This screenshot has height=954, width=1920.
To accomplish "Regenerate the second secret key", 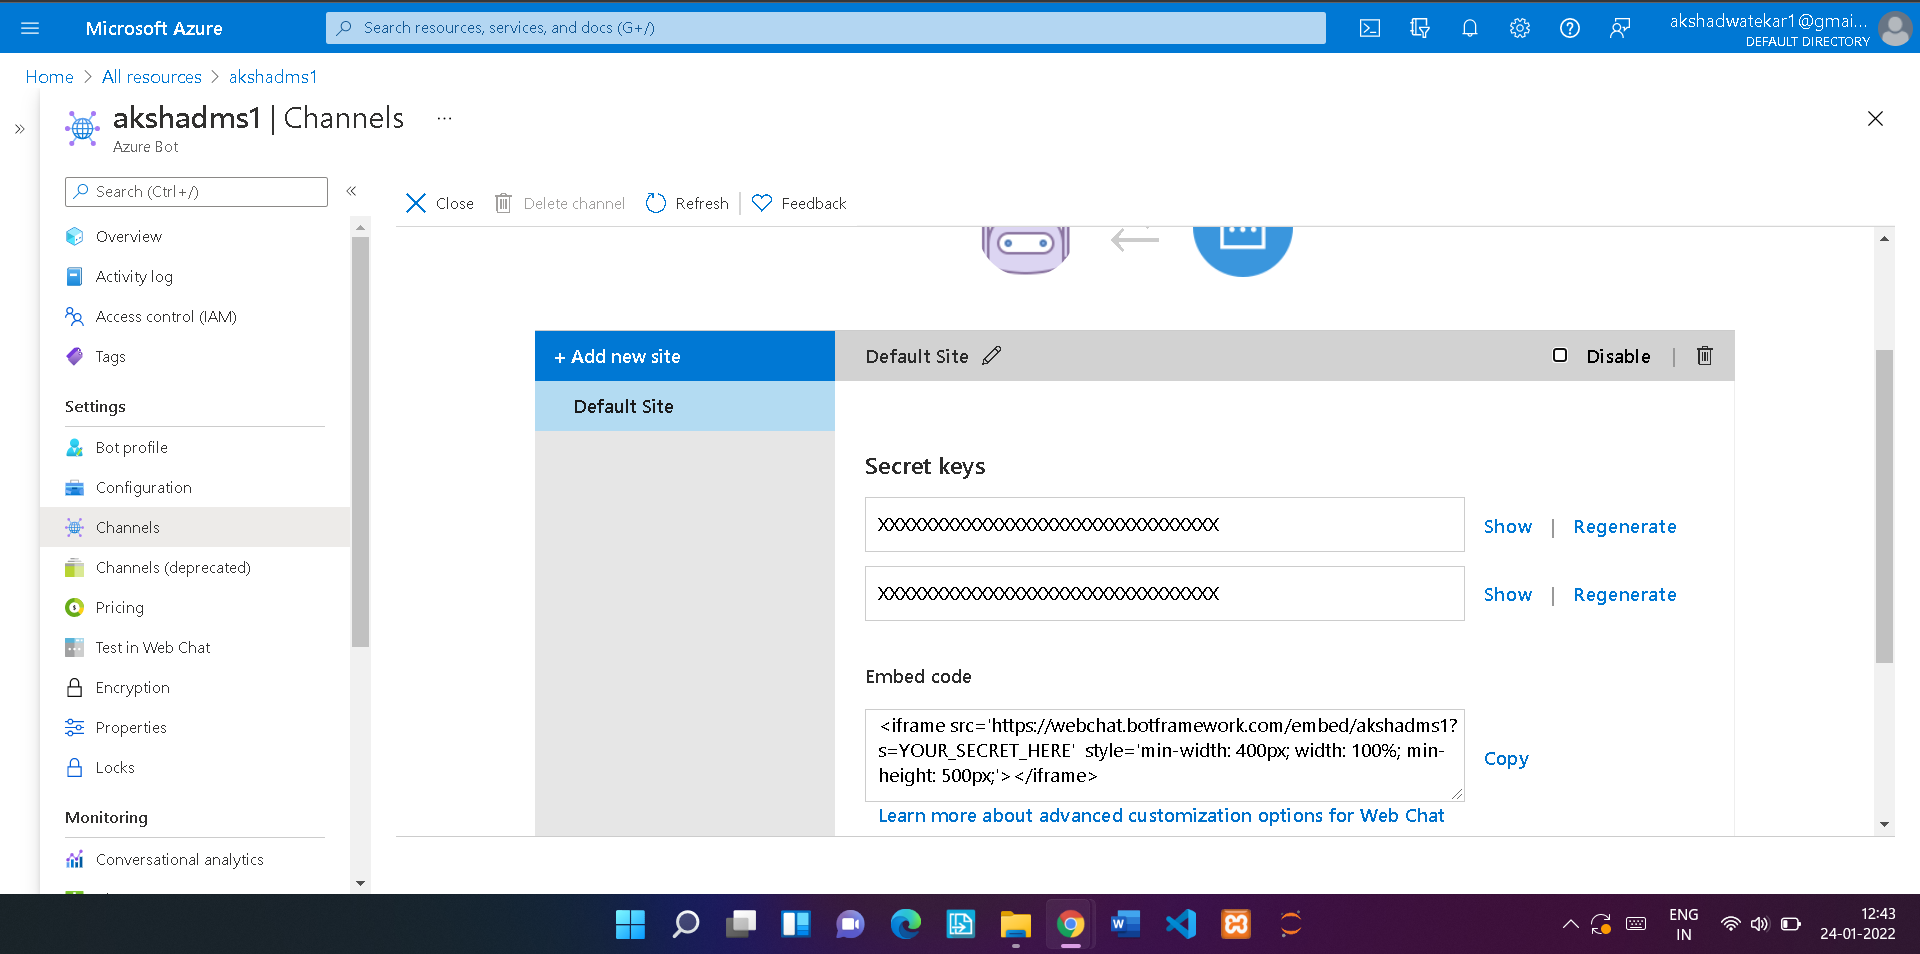I will (1625, 595).
